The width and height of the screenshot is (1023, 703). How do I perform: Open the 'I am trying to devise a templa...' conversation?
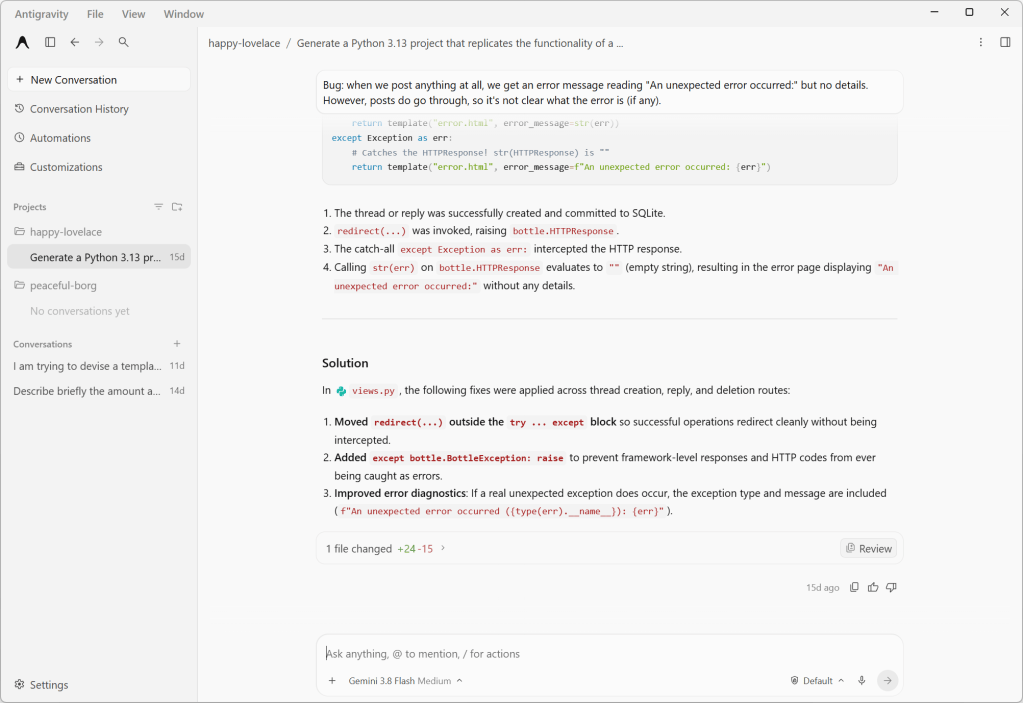click(99, 366)
